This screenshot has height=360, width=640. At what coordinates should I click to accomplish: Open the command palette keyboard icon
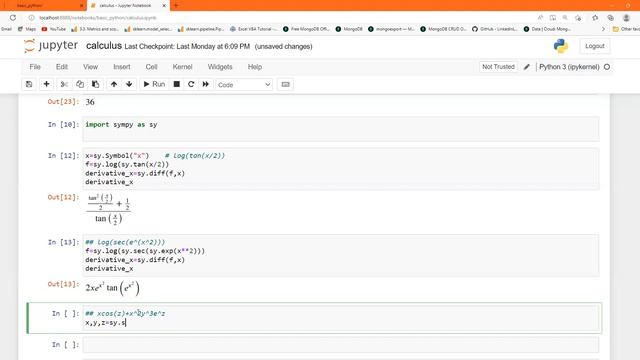(x=285, y=84)
